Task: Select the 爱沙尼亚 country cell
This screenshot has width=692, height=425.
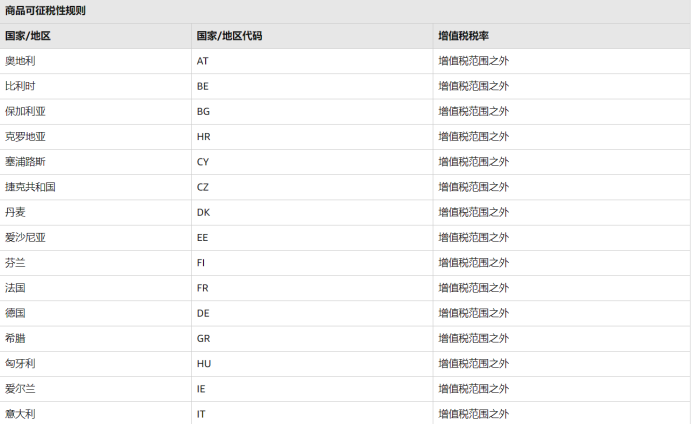Action: 25,238
